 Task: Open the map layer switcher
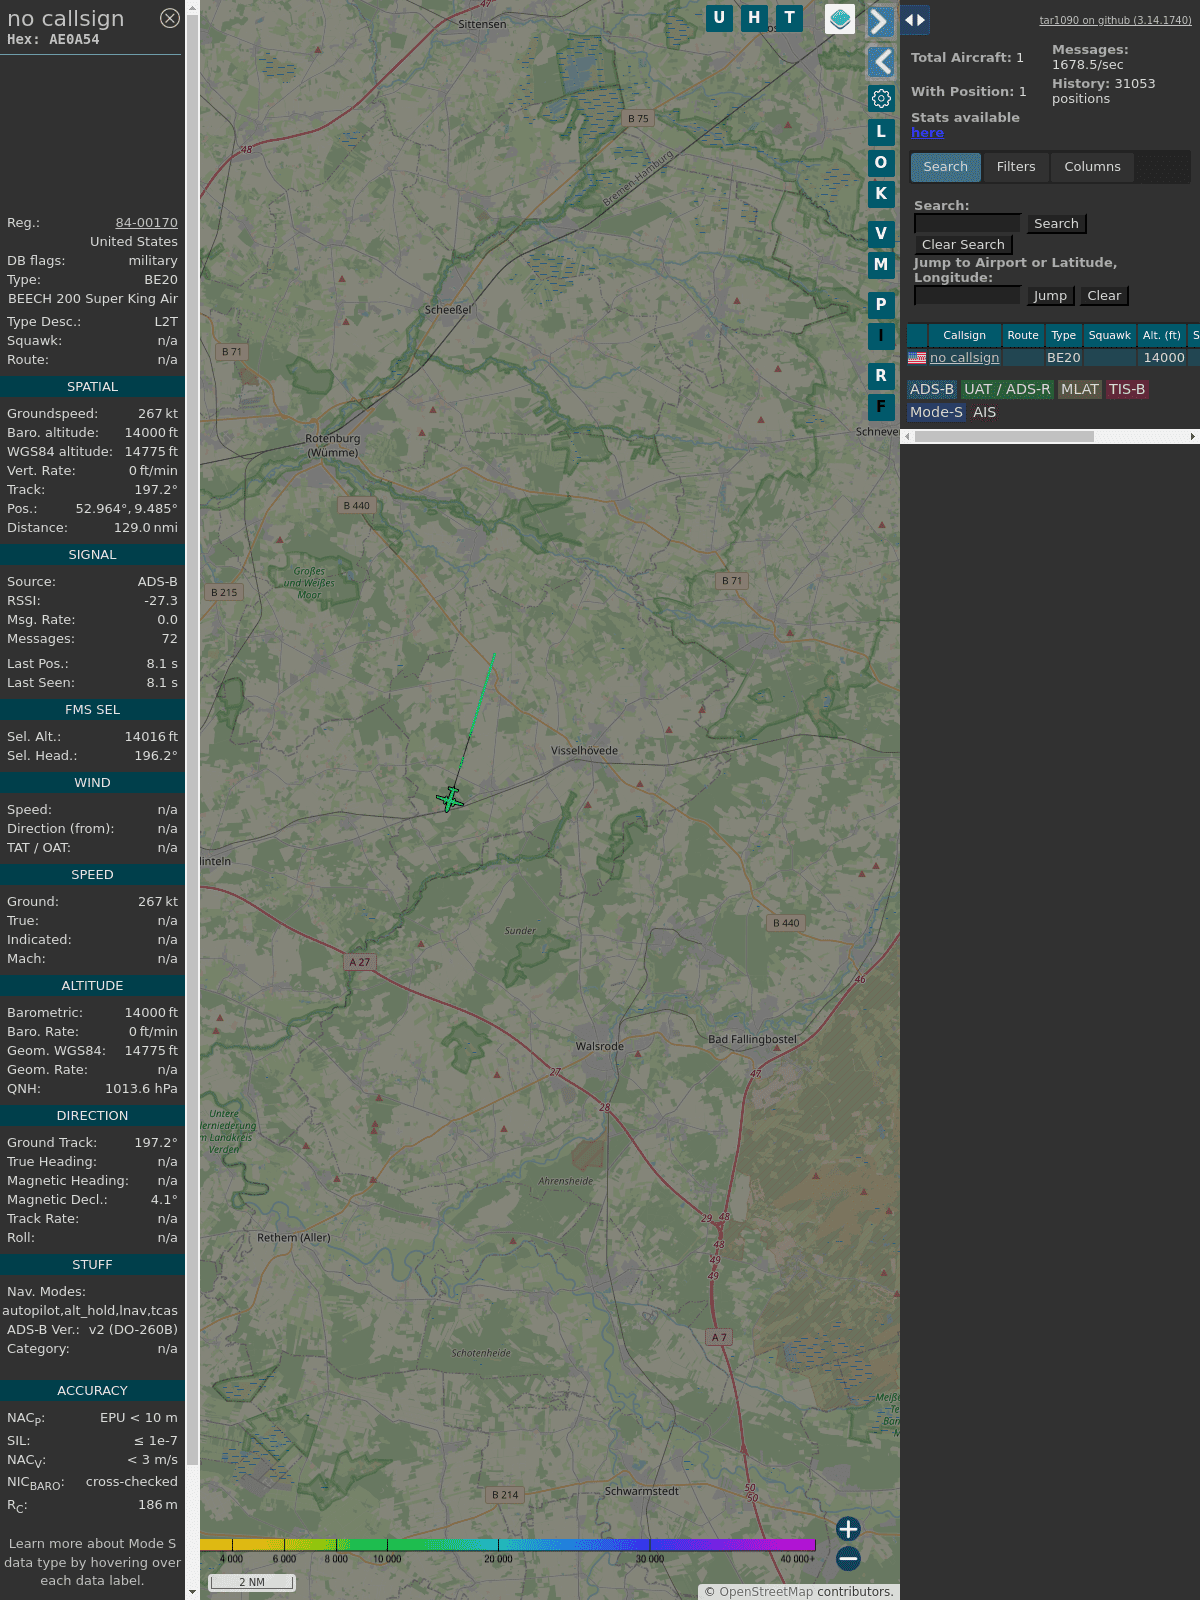(840, 19)
